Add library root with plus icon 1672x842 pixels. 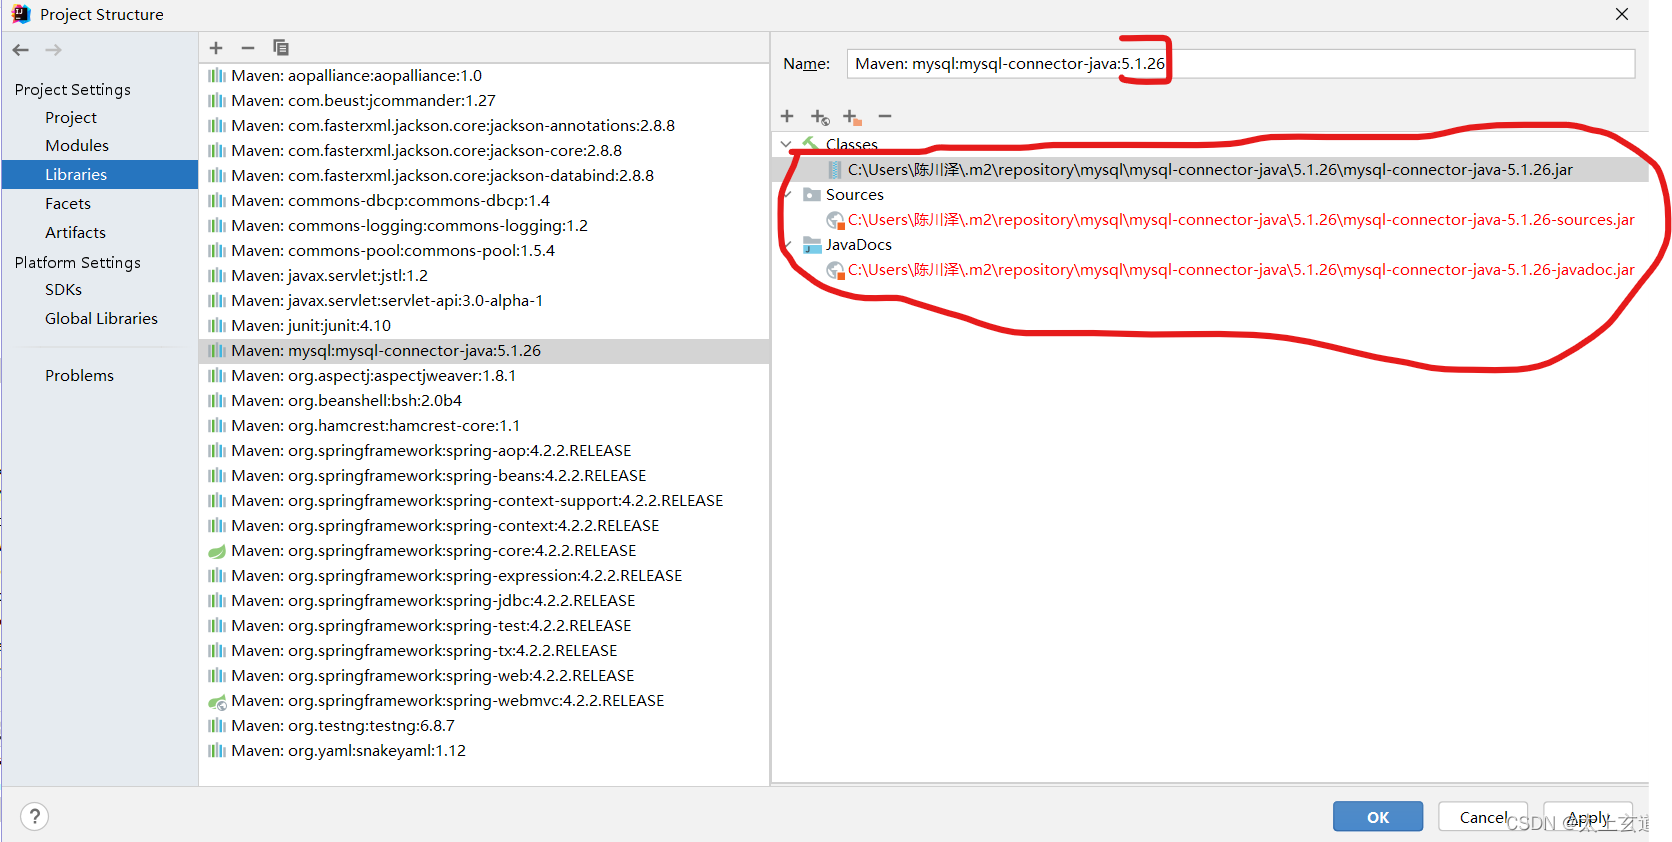tap(787, 116)
